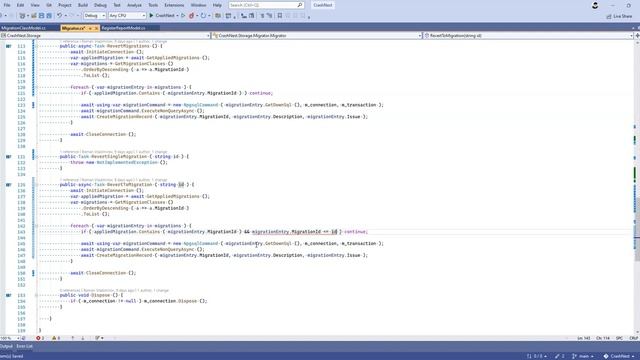The height and width of the screenshot is (360, 640).
Task: Click the margin indicator icon at line 113
Action: [8, 46]
